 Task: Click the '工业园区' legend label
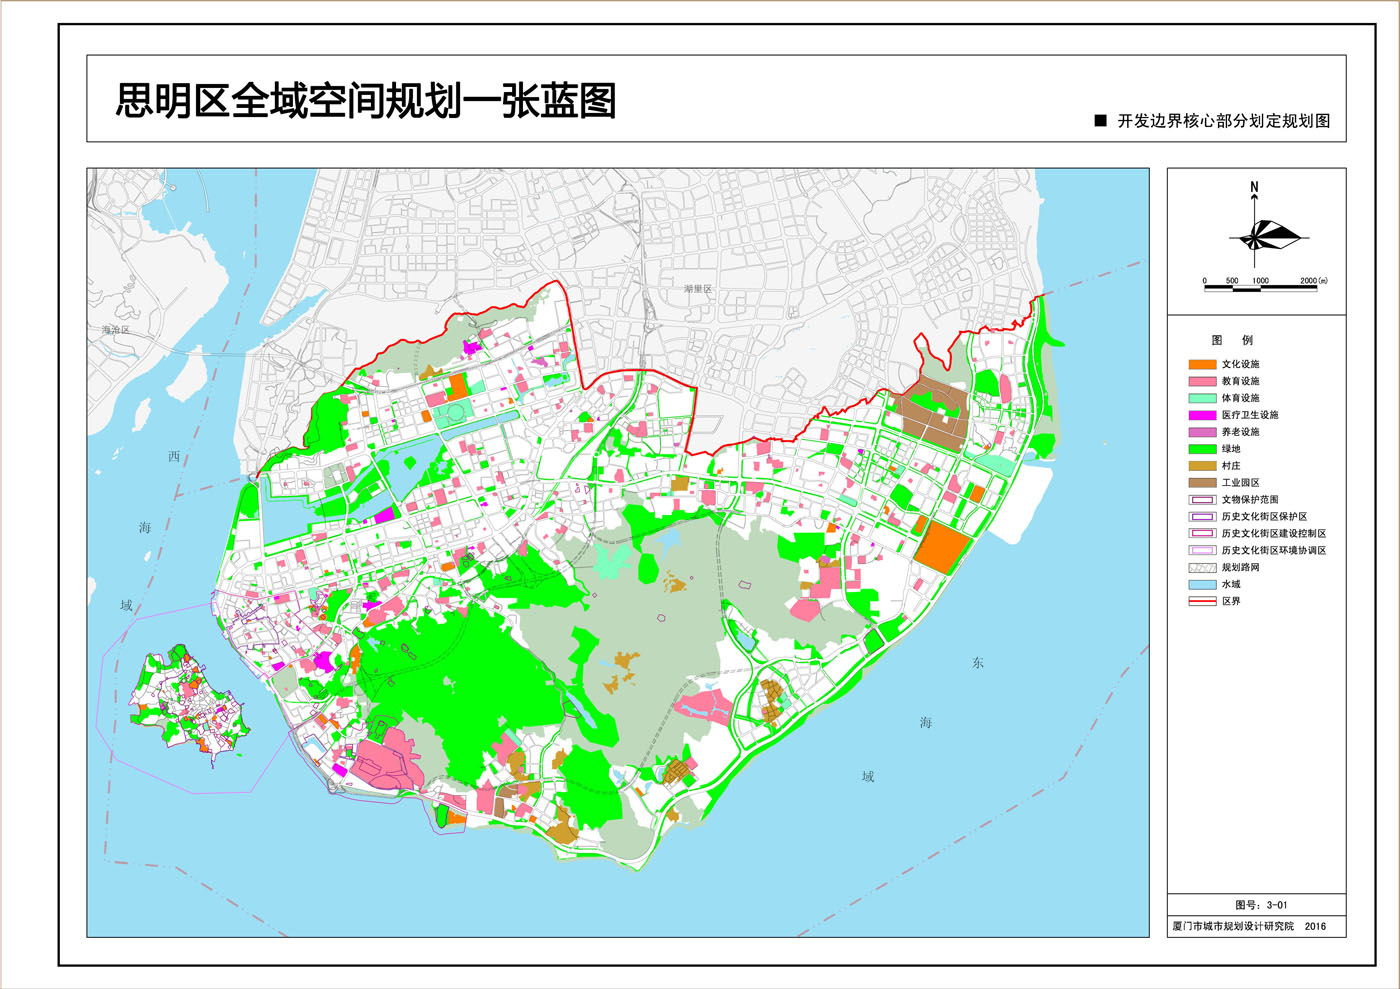[x=1240, y=483]
